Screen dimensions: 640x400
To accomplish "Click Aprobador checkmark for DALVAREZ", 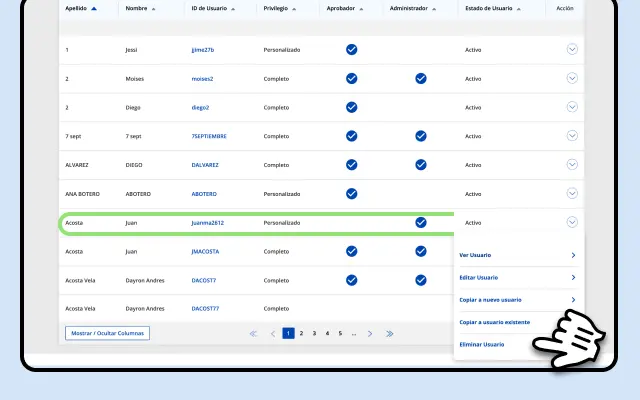I will tap(351, 165).
